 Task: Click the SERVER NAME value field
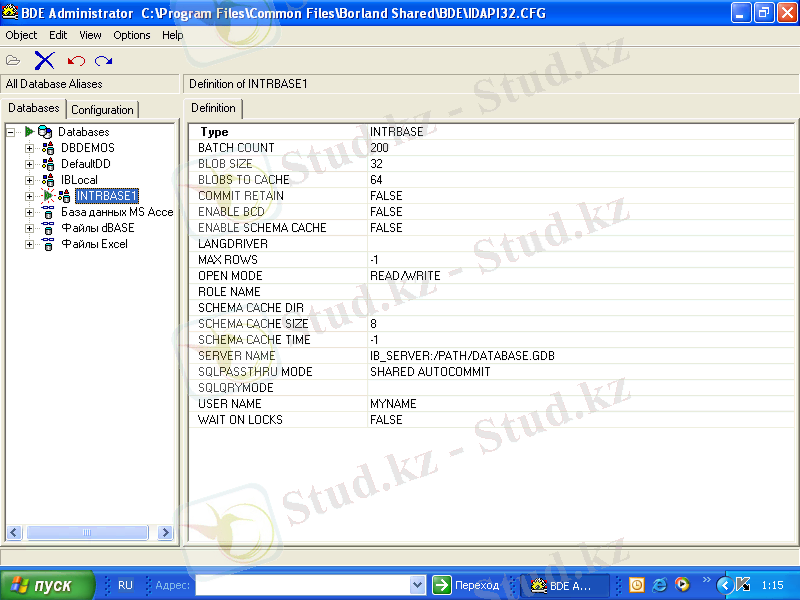(x=581, y=356)
